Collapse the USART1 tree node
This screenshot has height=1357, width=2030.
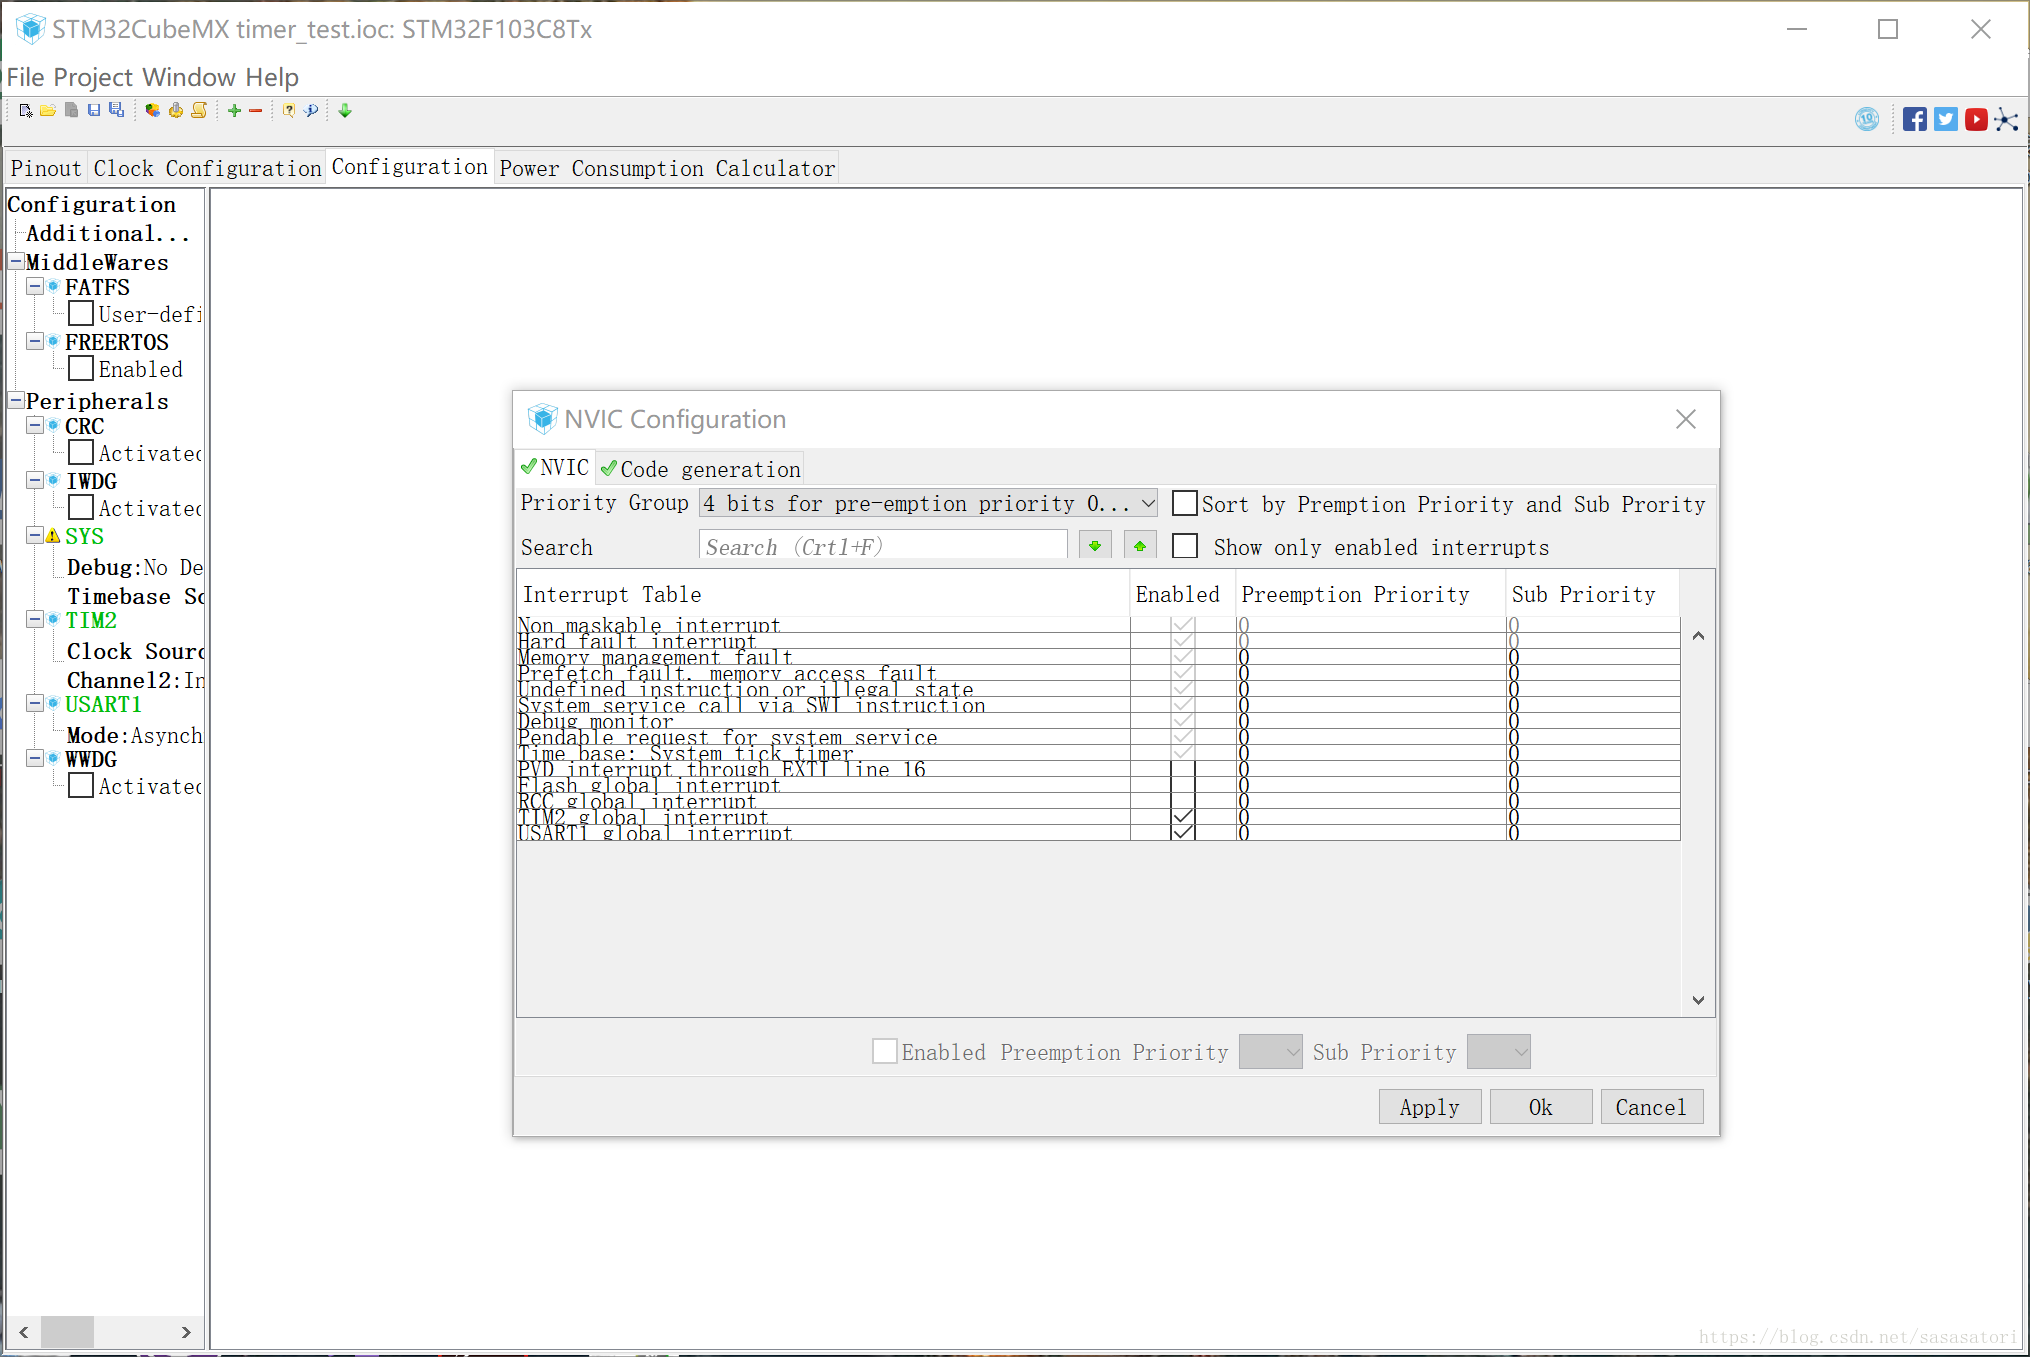35,703
